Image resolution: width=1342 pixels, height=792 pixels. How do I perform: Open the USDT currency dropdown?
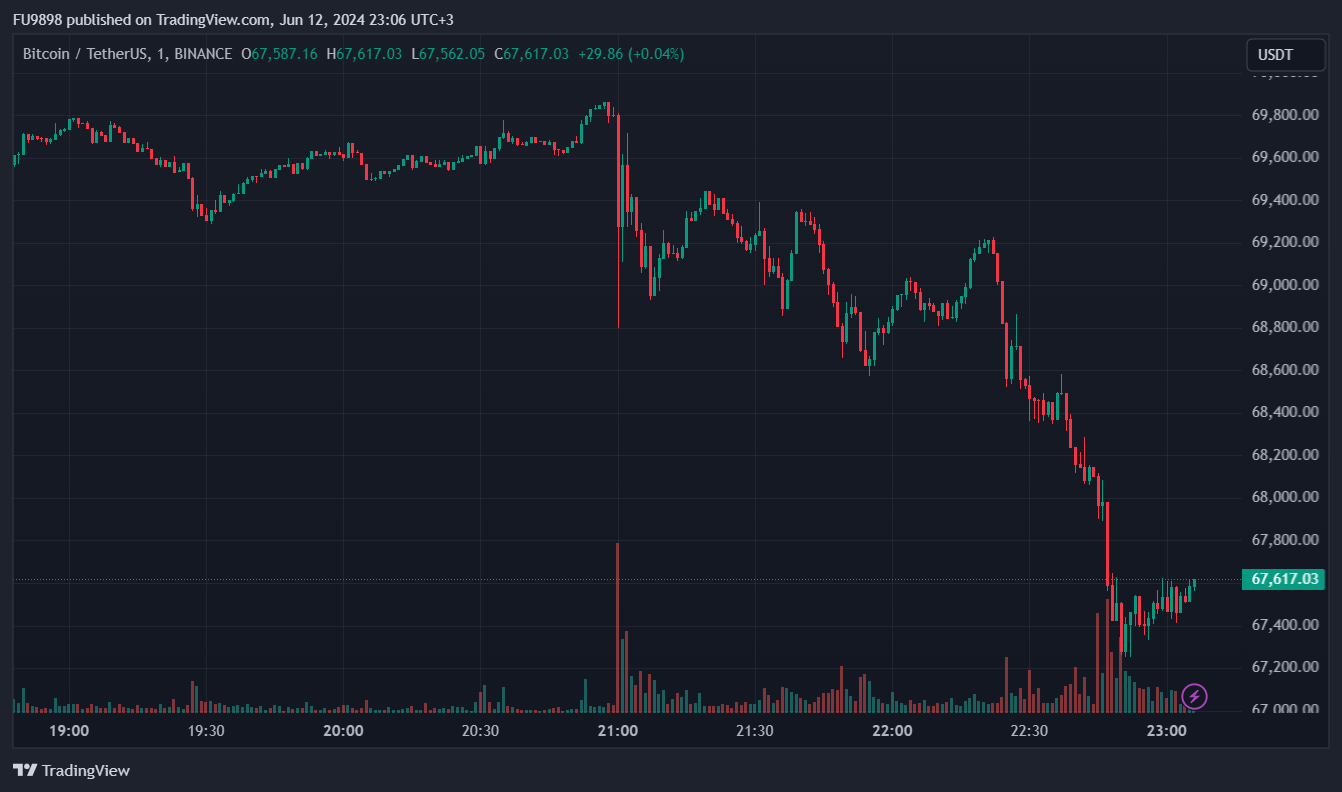pos(1285,55)
